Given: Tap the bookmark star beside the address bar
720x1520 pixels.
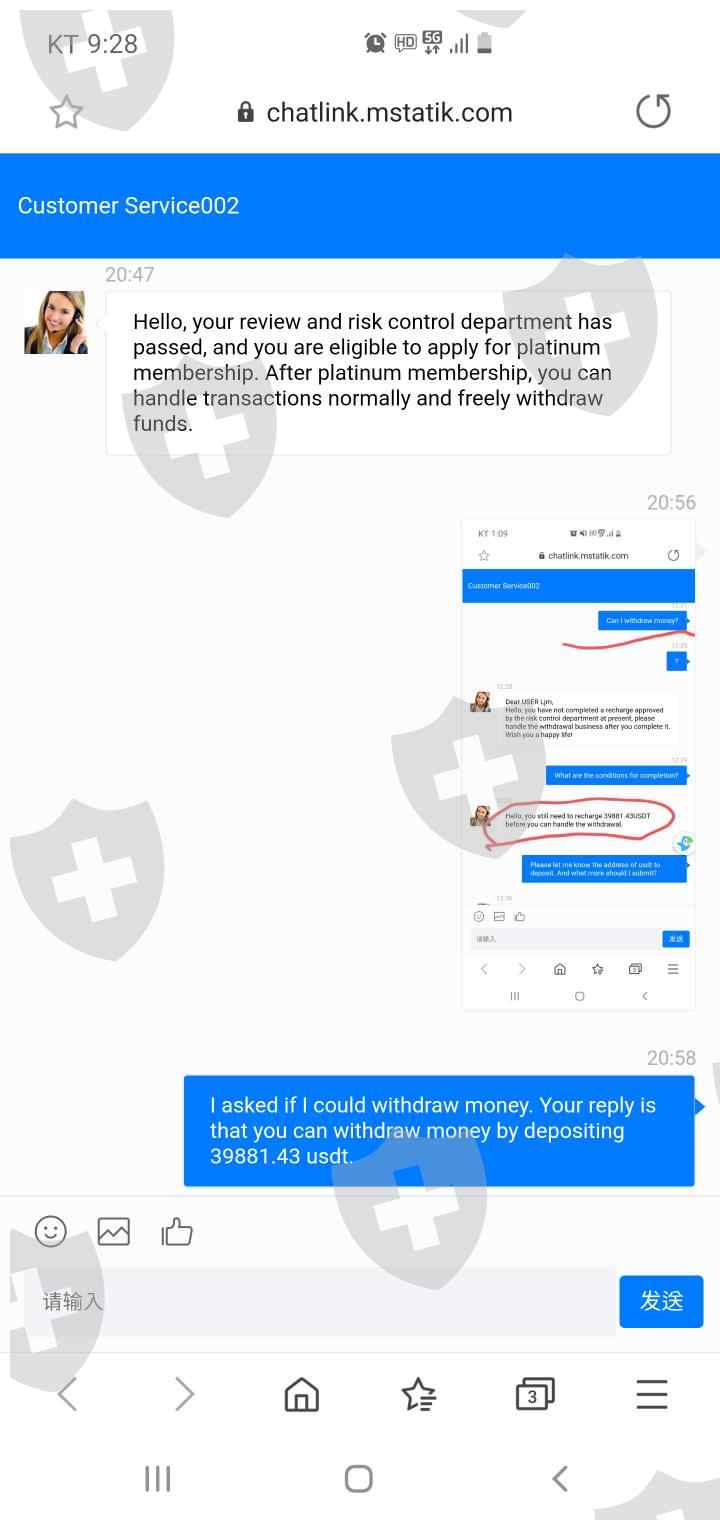Looking at the screenshot, I should [66, 113].
